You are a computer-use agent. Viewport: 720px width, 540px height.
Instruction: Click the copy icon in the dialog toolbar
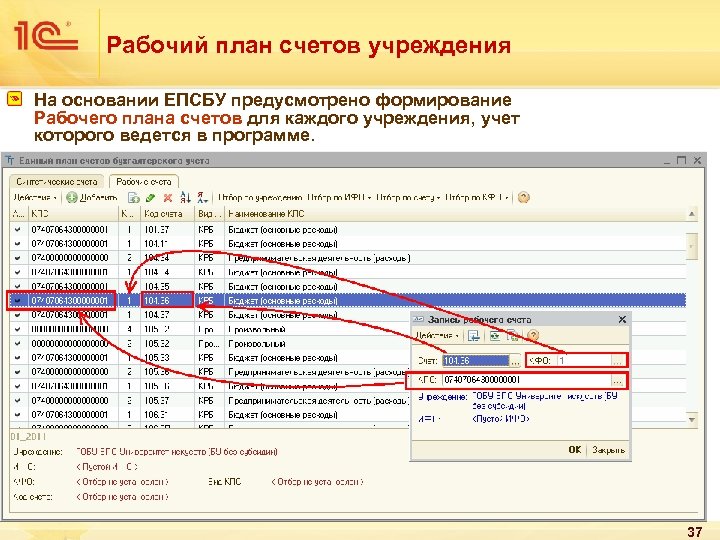tap(513, 336)
